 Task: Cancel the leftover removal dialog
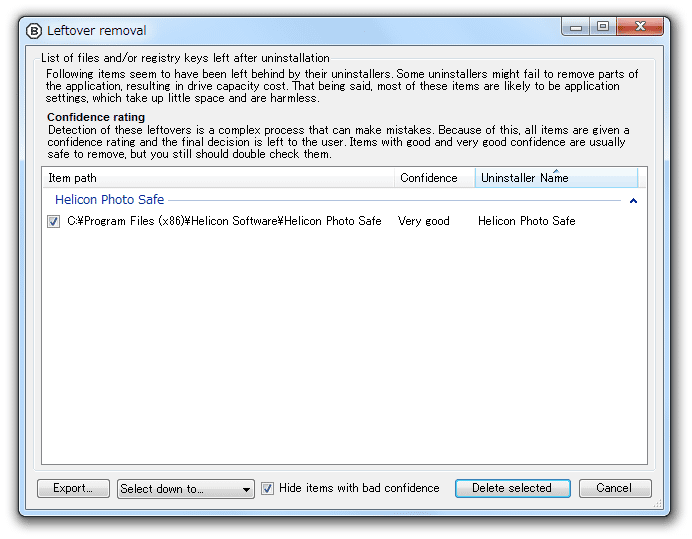coord(615,488)
